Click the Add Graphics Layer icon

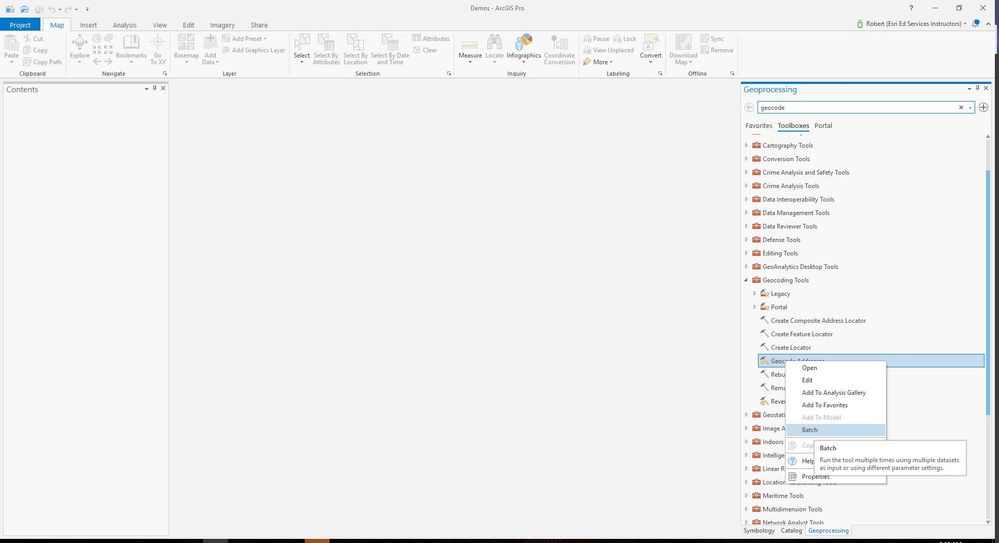(x=226, y=50)
